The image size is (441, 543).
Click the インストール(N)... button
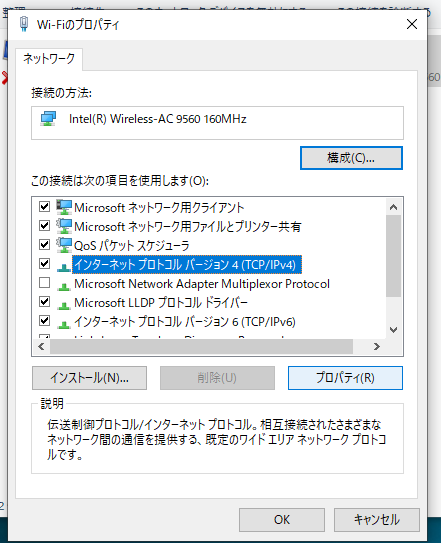pyautogui.click(x=89, y=378)
